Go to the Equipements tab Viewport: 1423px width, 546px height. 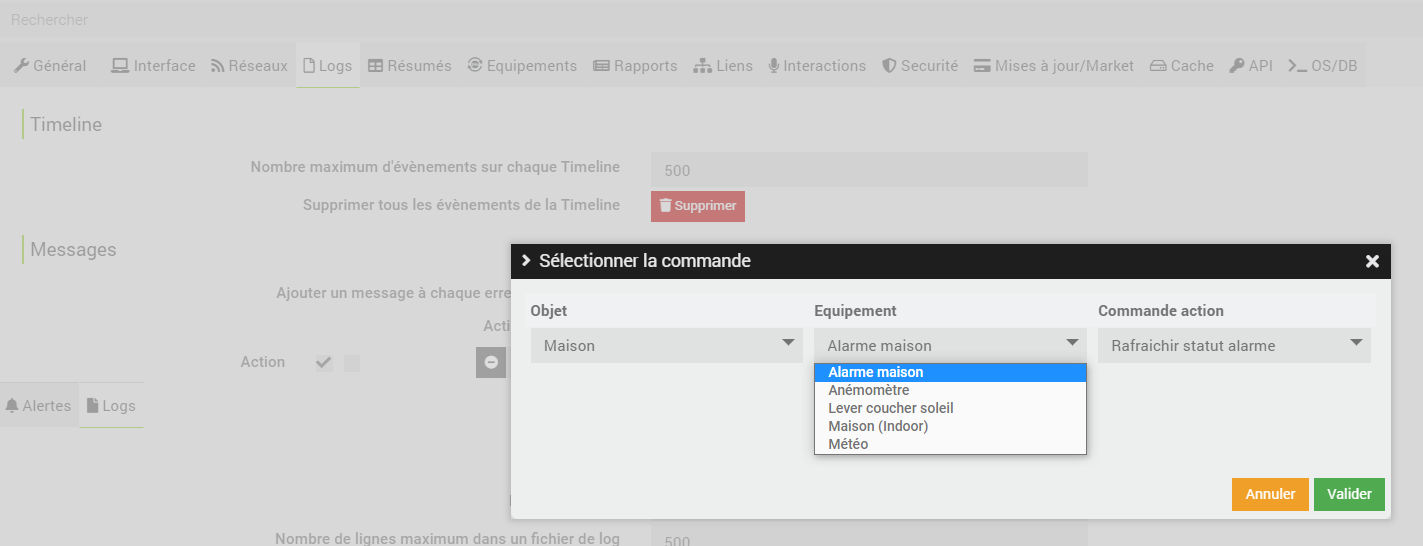tap(522, 66)
